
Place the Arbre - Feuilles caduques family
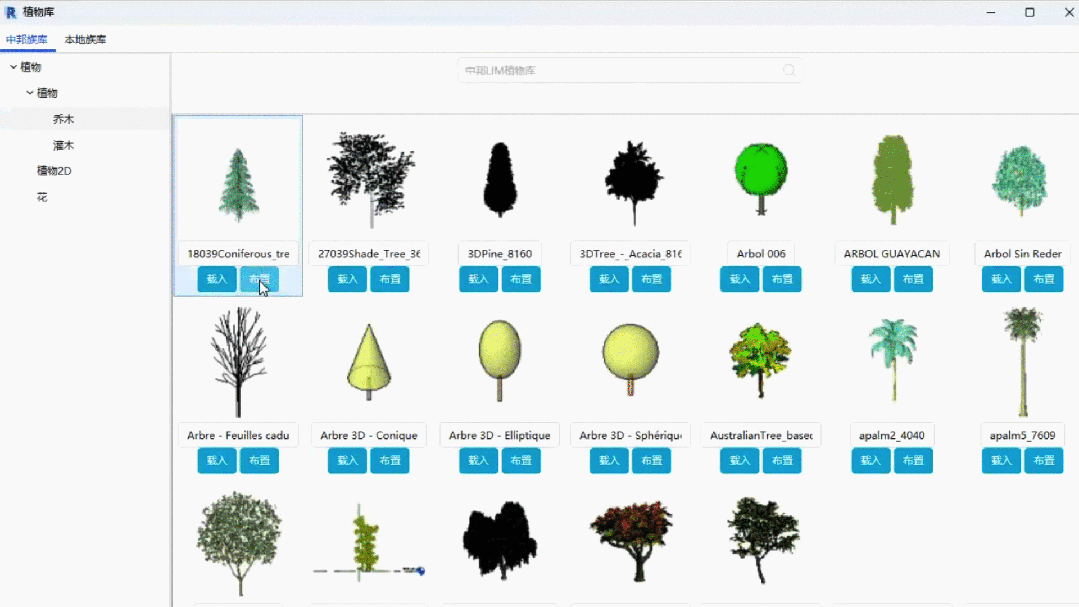click(259, 460)
